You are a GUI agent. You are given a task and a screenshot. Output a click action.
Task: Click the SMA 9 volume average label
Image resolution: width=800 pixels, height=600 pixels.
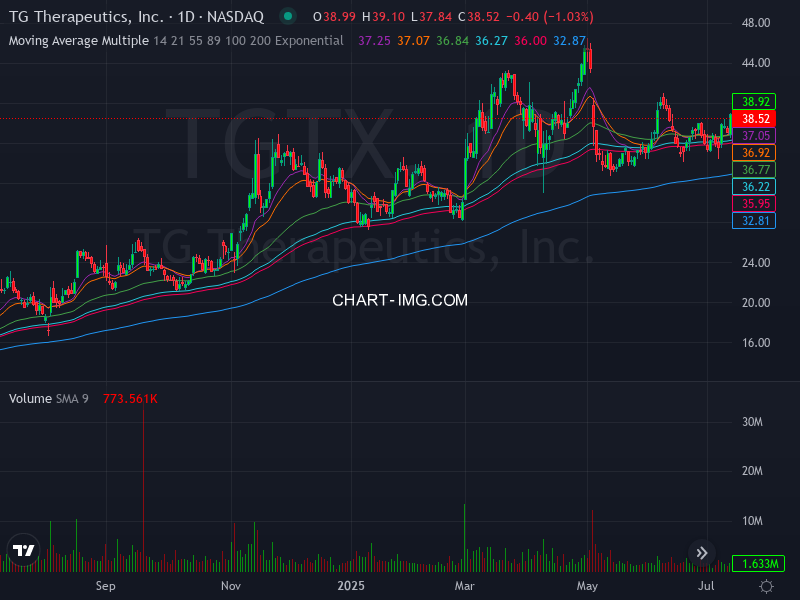73,398
